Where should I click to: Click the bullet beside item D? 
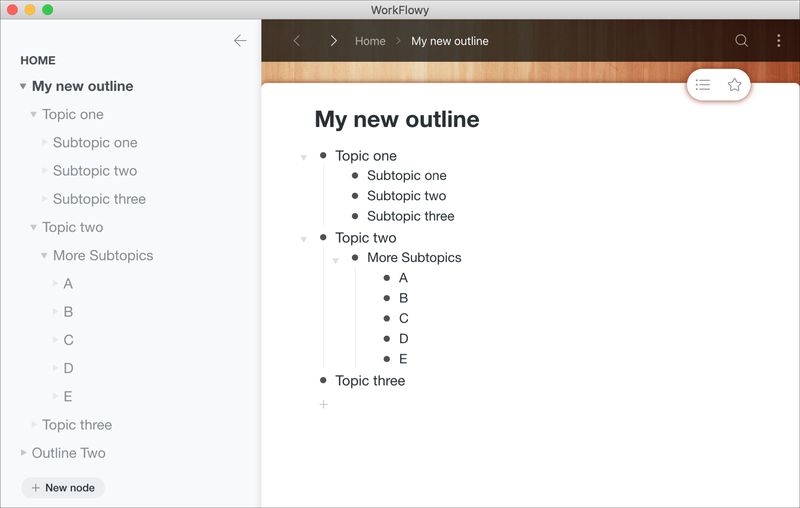coord(387,339)
